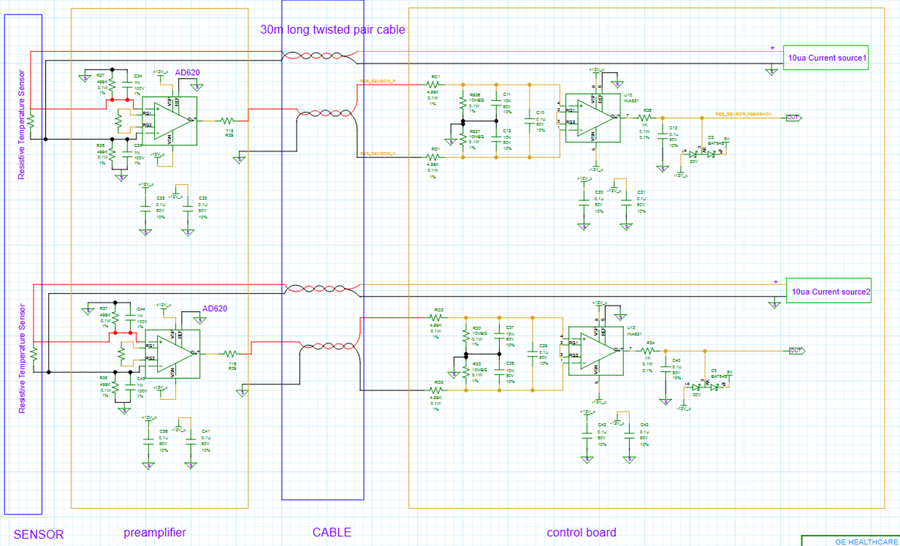The height and width of the screenshot is (546, 900).
Task: Click the 'control board' section label
Action: click(581, 532)
